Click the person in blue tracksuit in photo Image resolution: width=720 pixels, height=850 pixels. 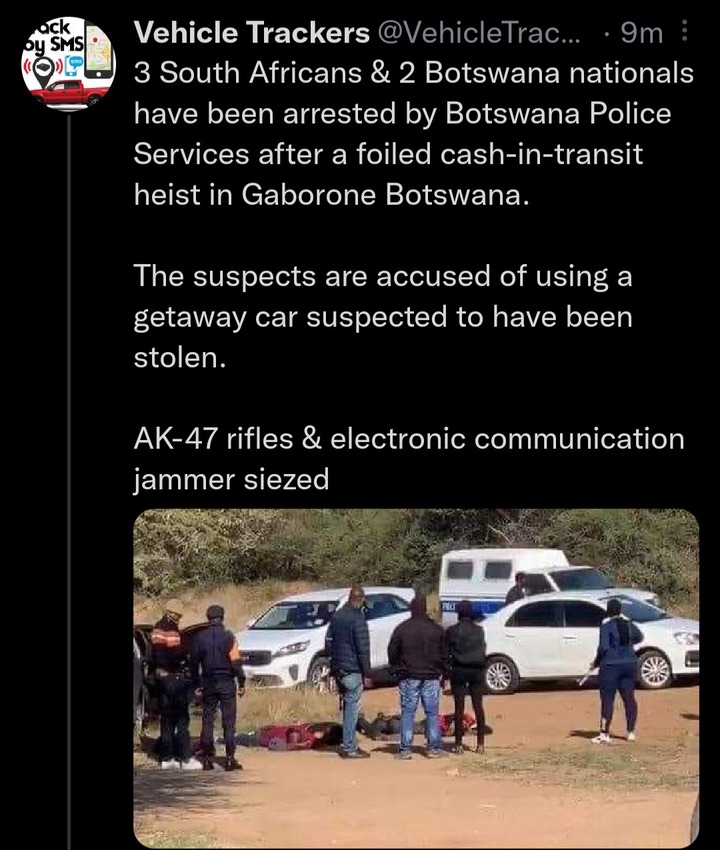coord(616,671)
